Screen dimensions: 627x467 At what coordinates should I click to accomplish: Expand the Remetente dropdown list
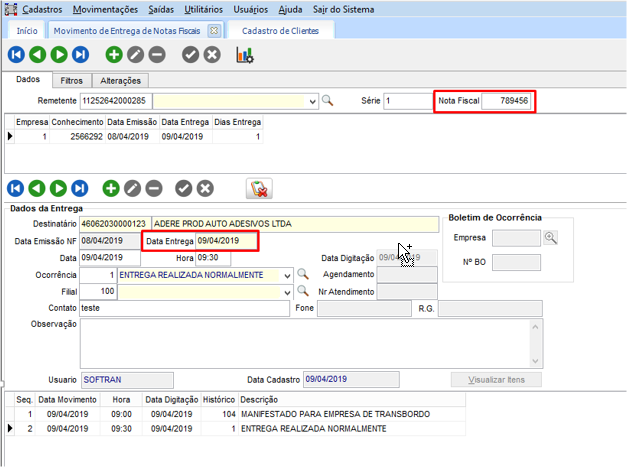310,101
